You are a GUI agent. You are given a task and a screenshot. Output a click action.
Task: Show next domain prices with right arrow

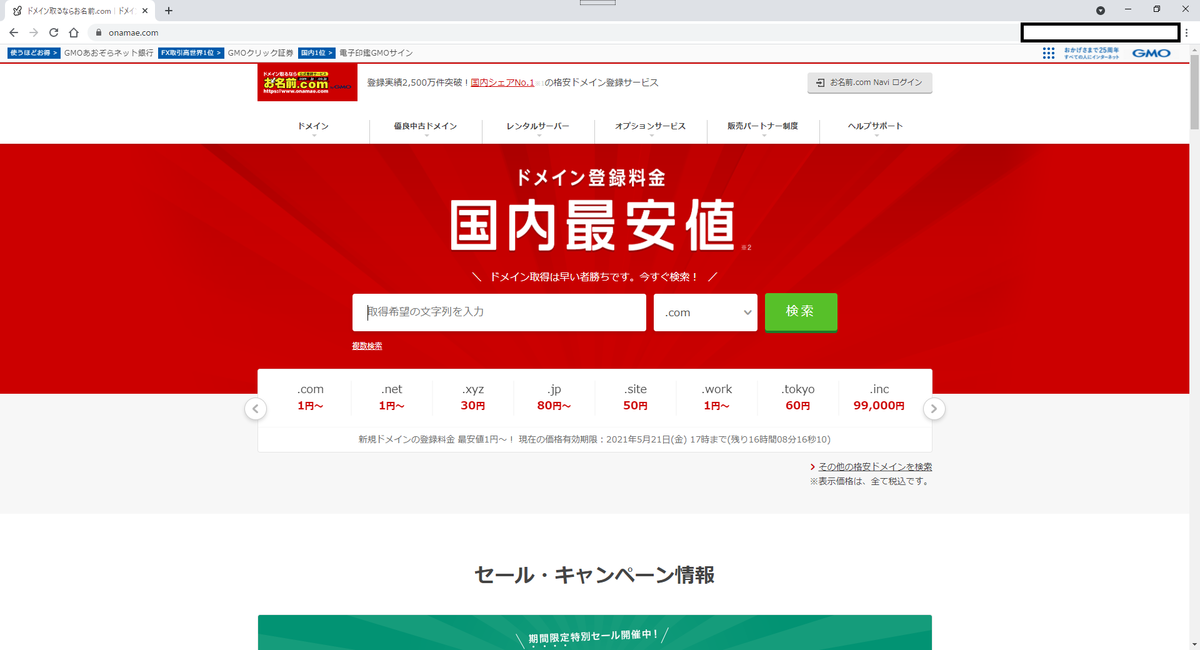[934, 409]
